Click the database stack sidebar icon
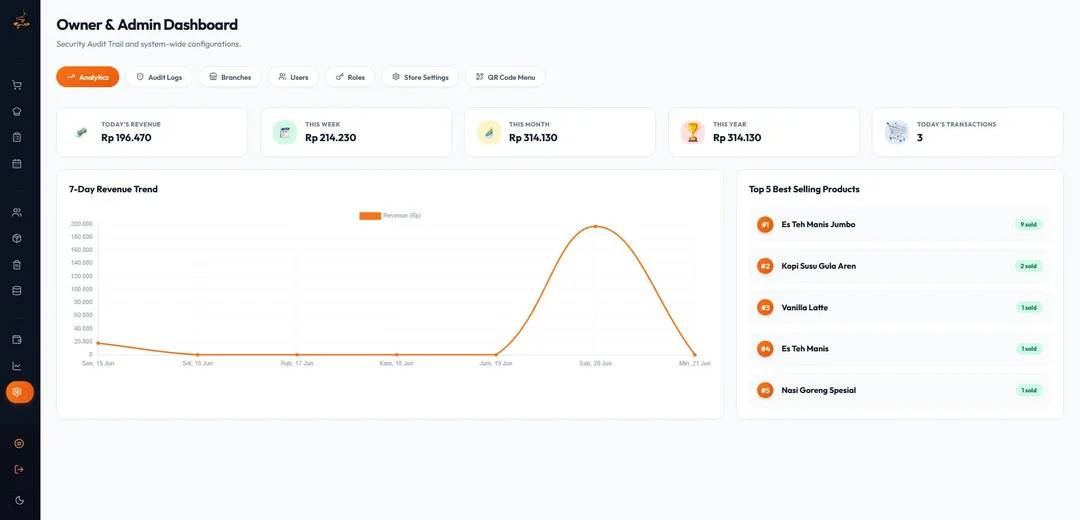The image size is (1080, 520). (x=17, y=291)
